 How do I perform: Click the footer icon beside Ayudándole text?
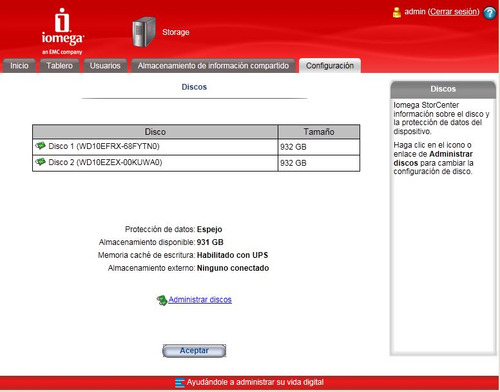[x=180, y=383]
